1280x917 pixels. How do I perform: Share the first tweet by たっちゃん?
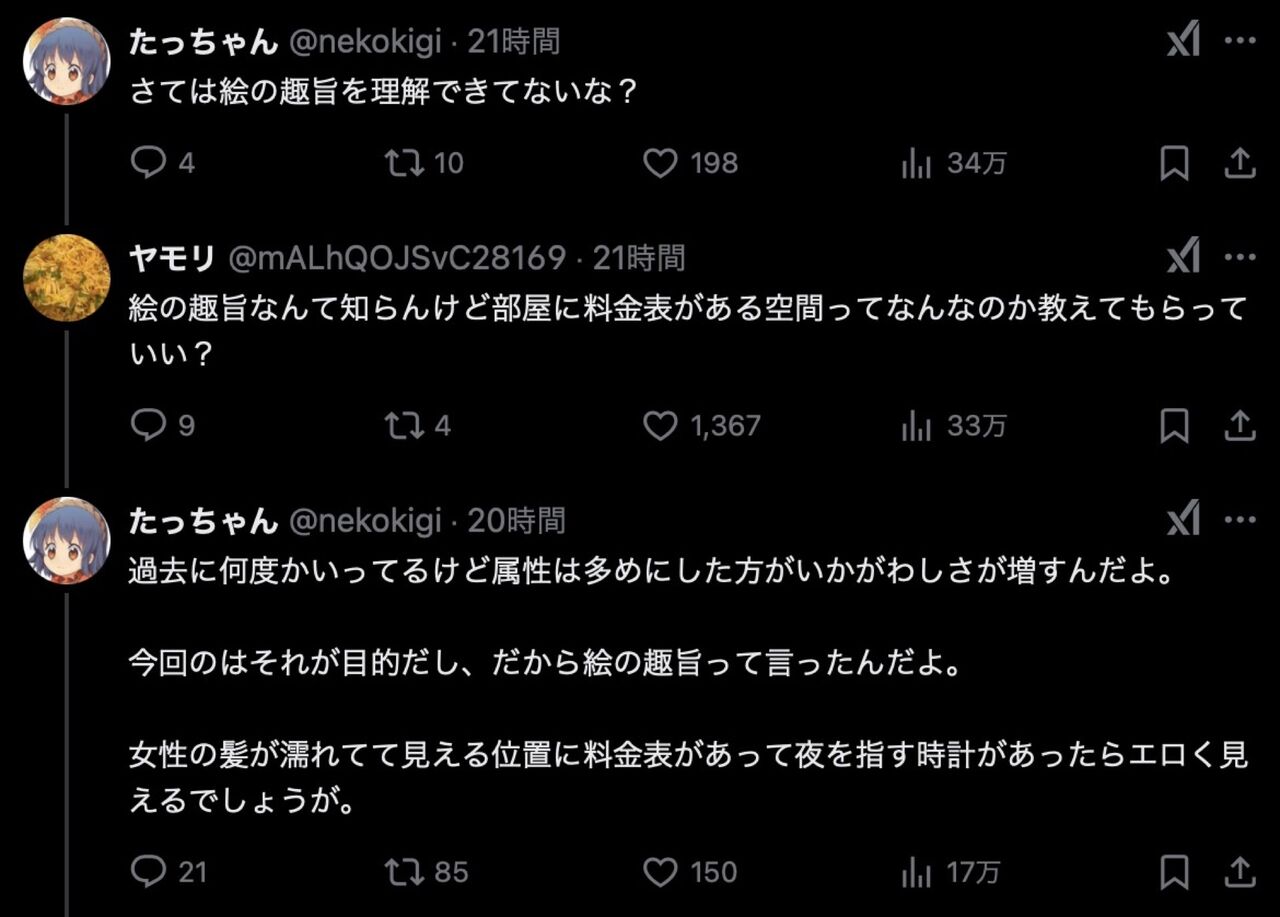[x=1239, y=163]
